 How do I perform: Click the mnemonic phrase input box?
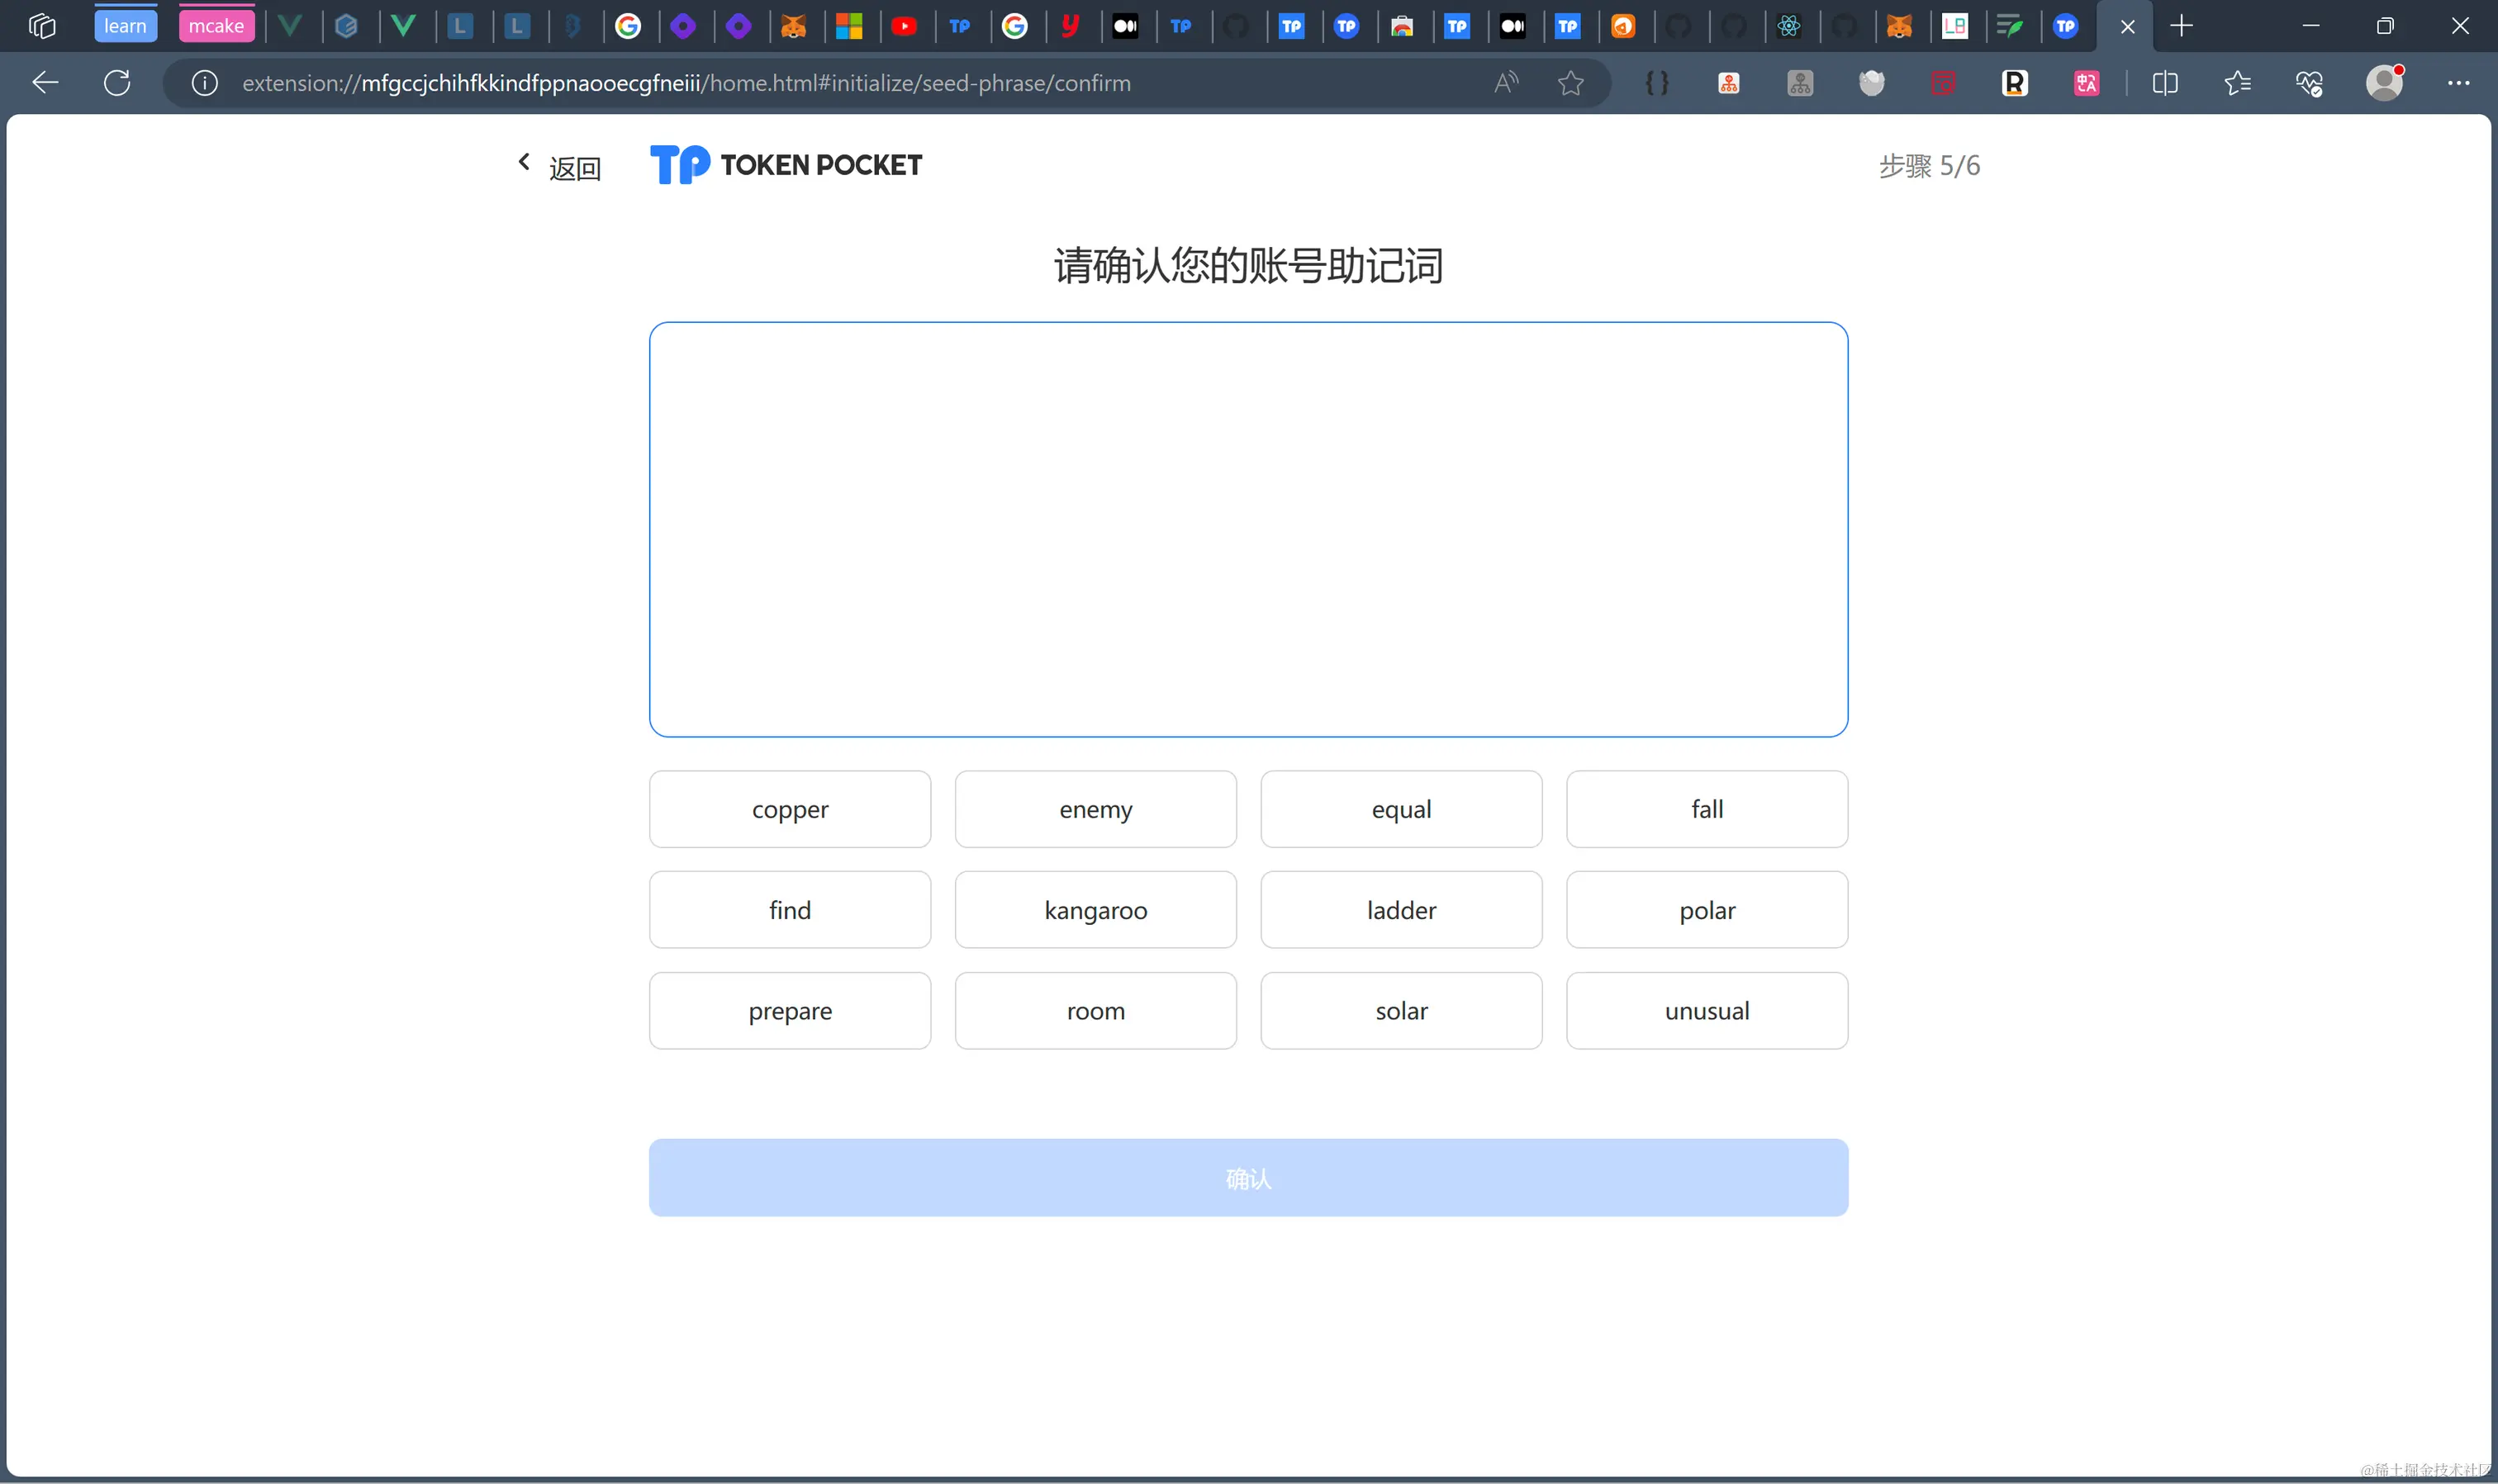[1248, 529]
